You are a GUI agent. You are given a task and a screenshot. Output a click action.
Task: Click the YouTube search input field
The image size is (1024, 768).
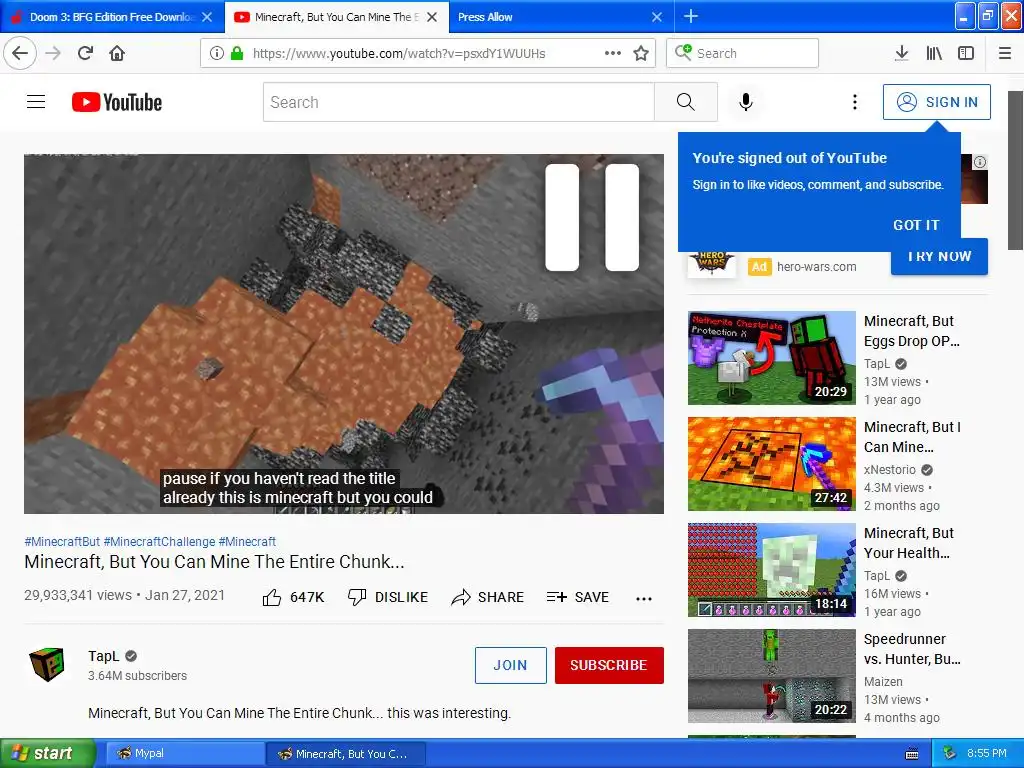tap(458, 102)
